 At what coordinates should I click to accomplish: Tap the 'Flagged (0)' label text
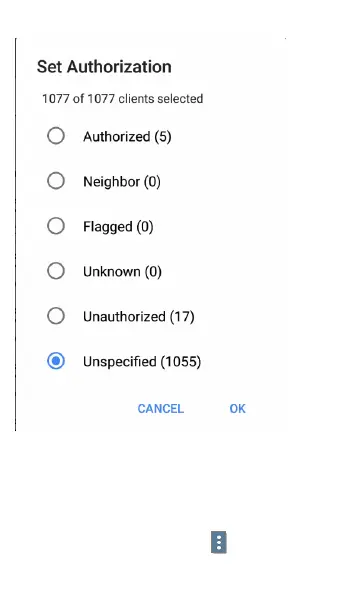pos(118,227)
